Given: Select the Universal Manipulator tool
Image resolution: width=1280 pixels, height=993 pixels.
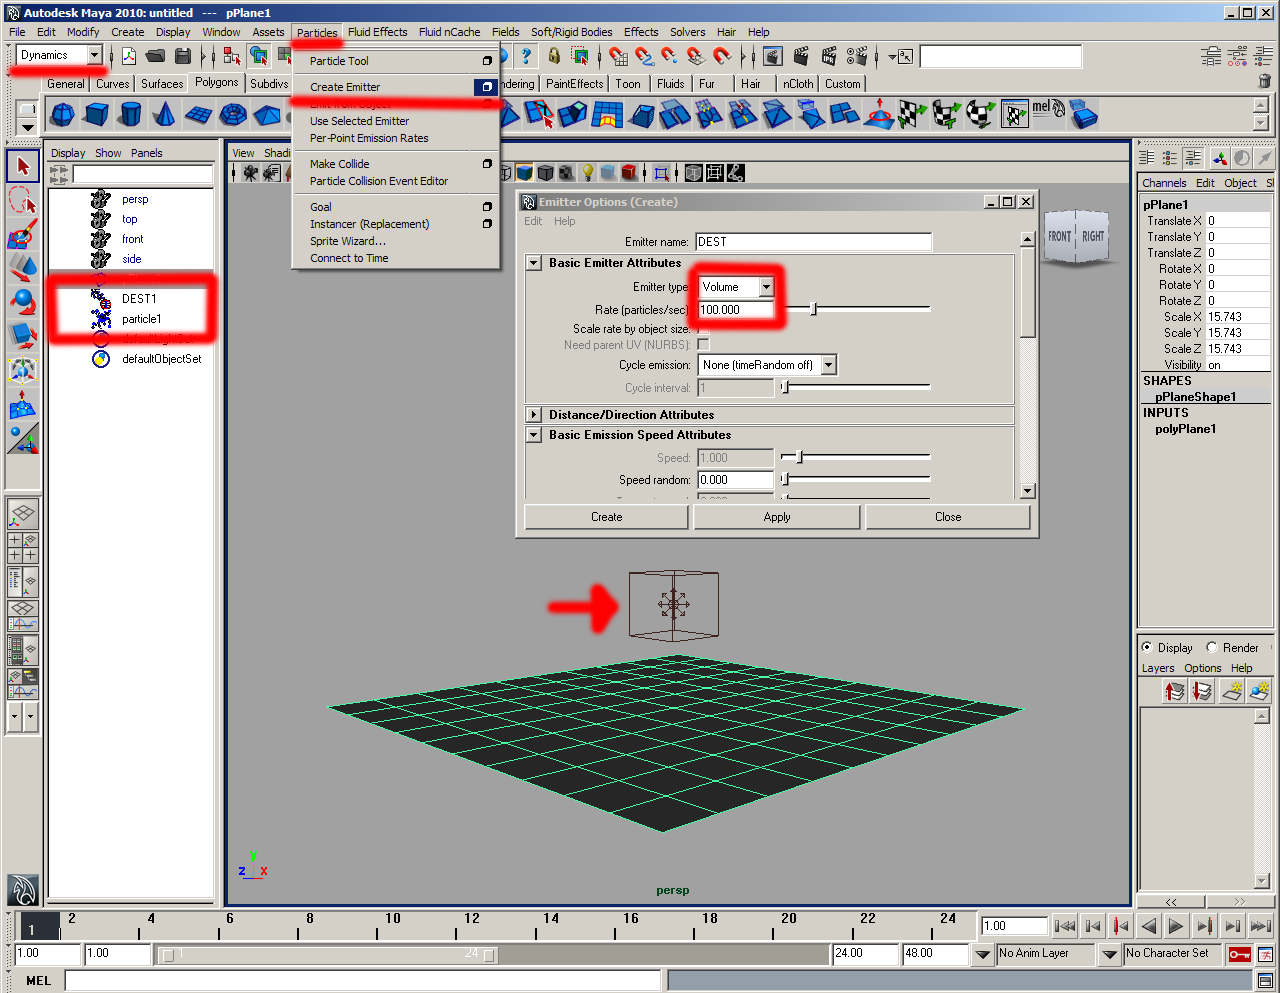Looking at the screenshot, I should (x=23, y=370).
